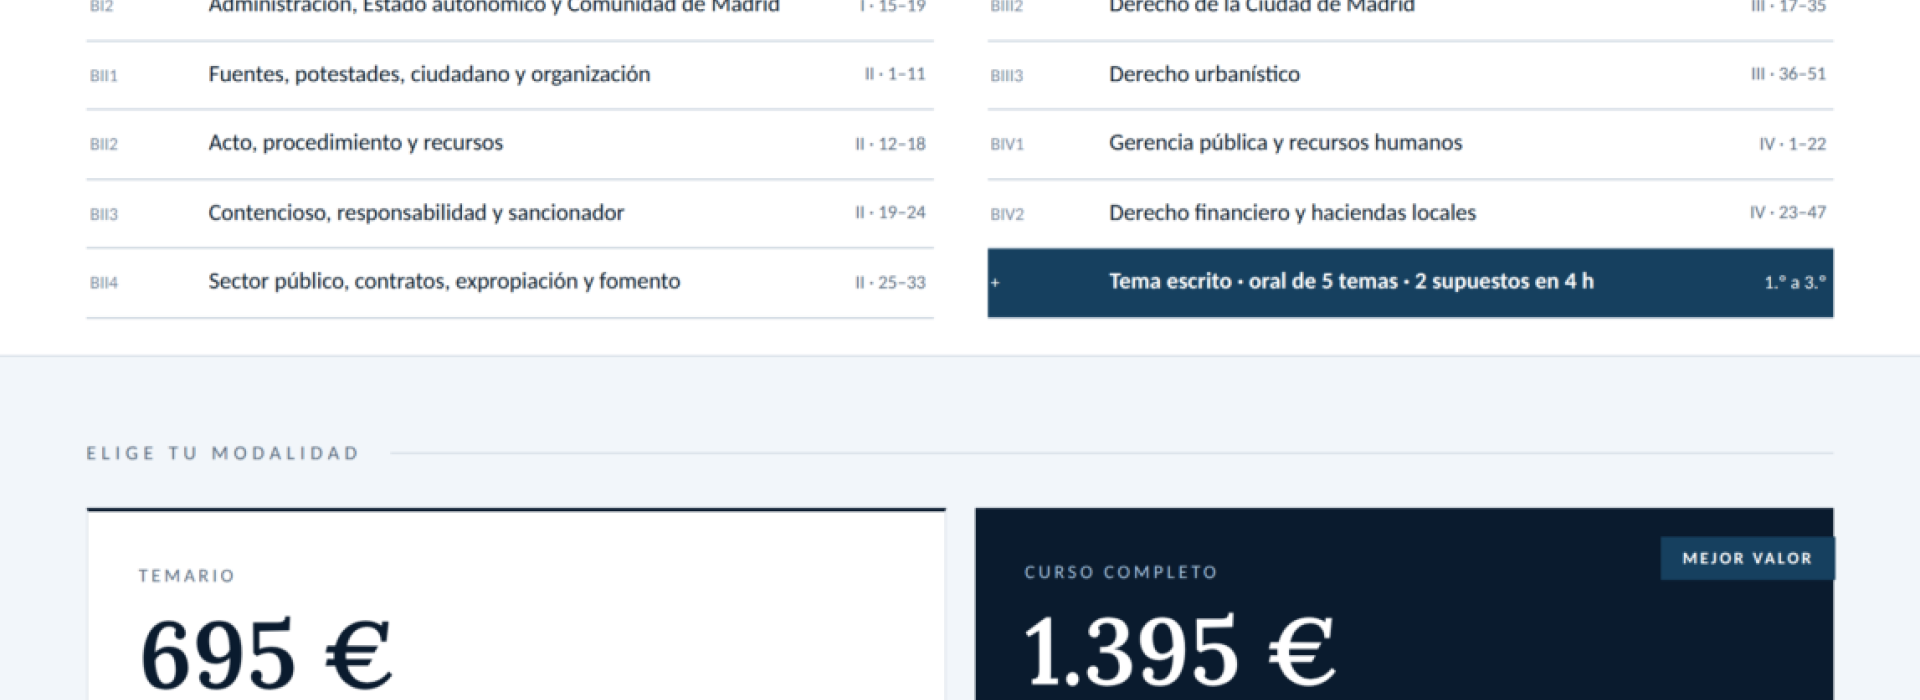
Task: Click the 'BIII3' block code
Action: coord(1007,76)
